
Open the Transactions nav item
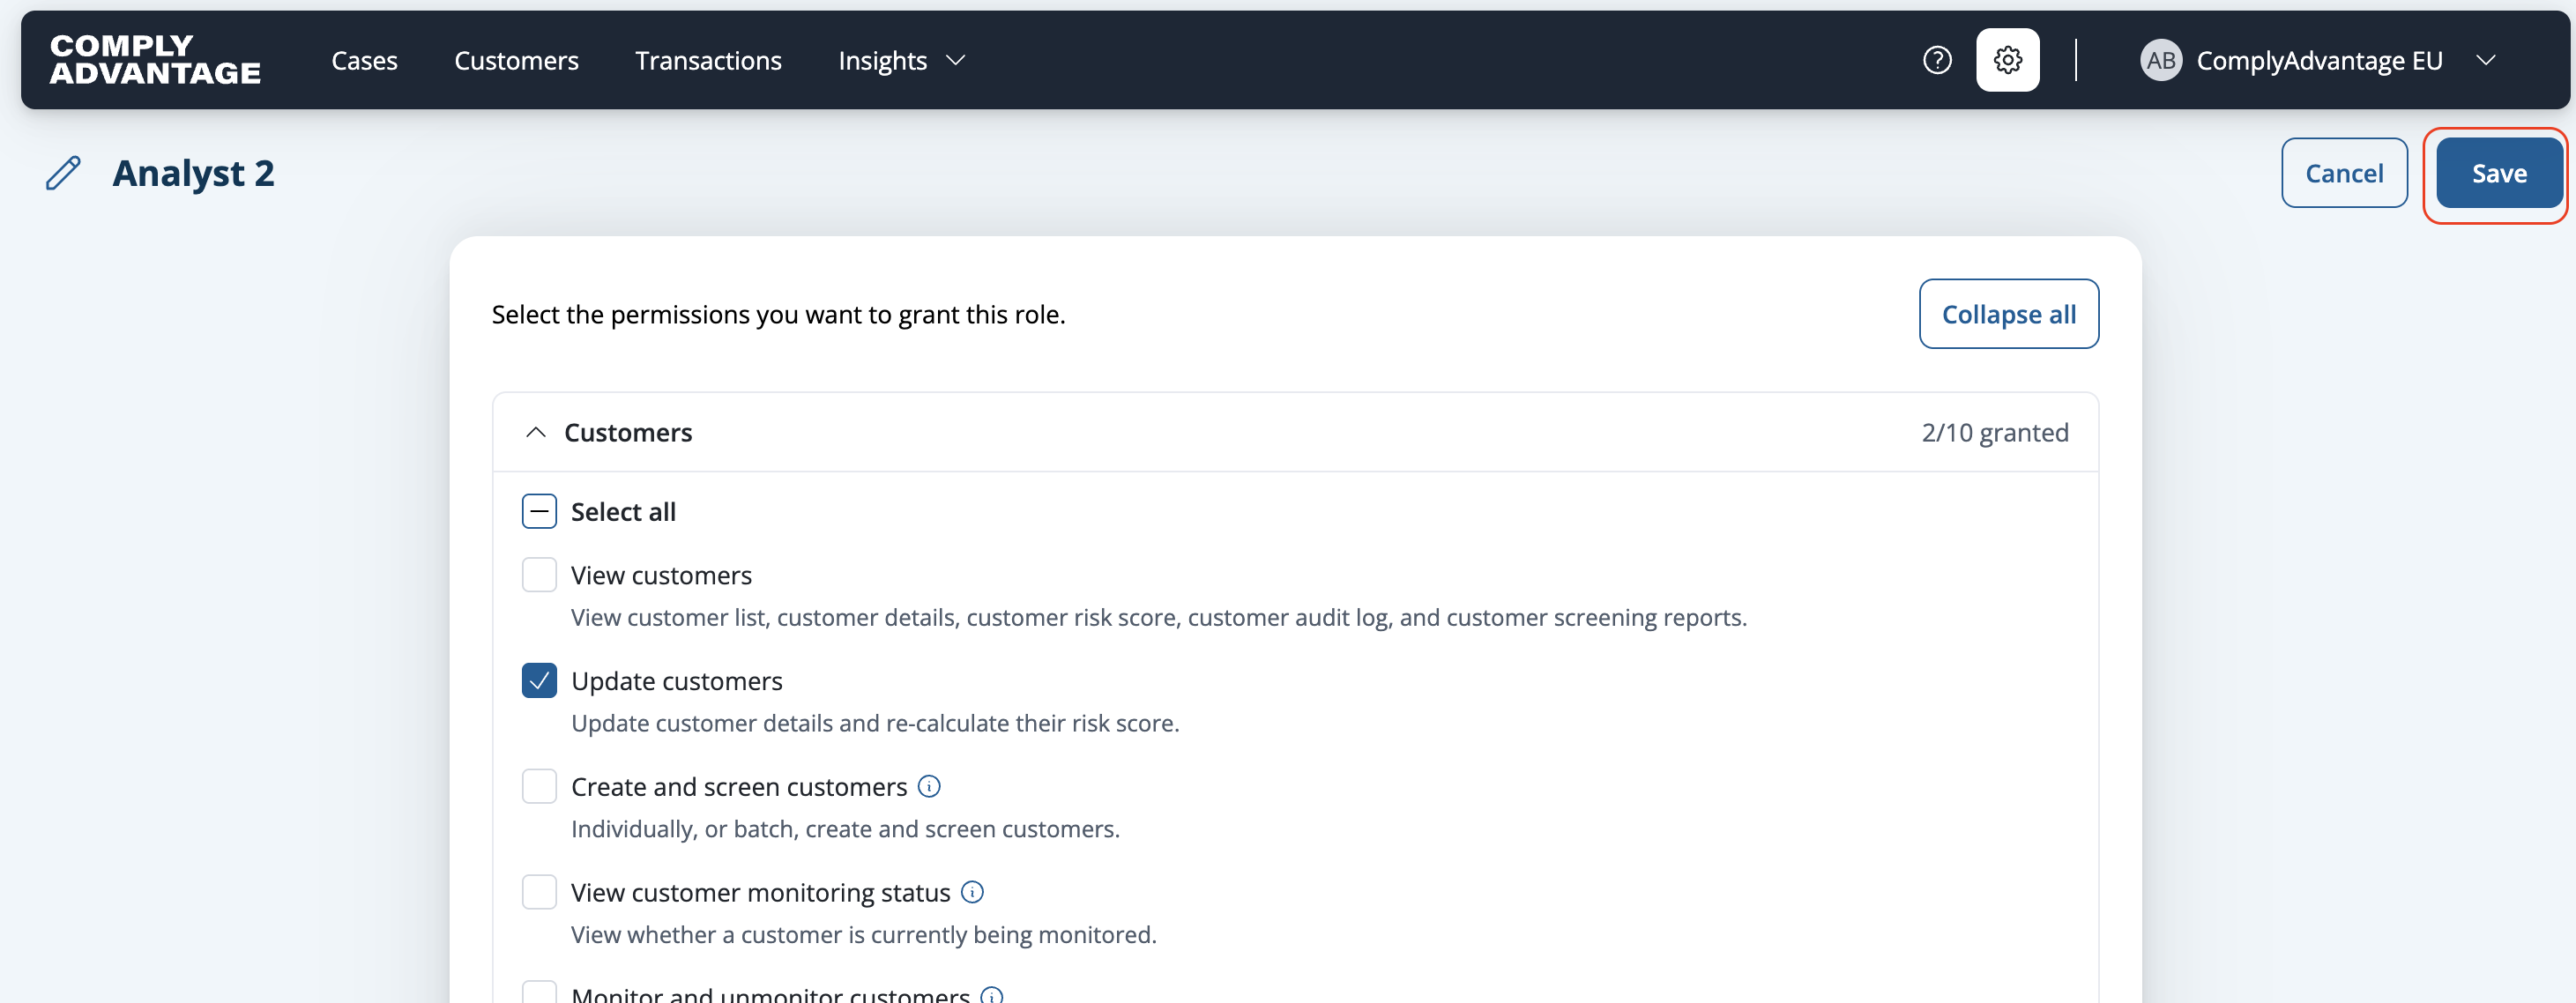(708, 61)
